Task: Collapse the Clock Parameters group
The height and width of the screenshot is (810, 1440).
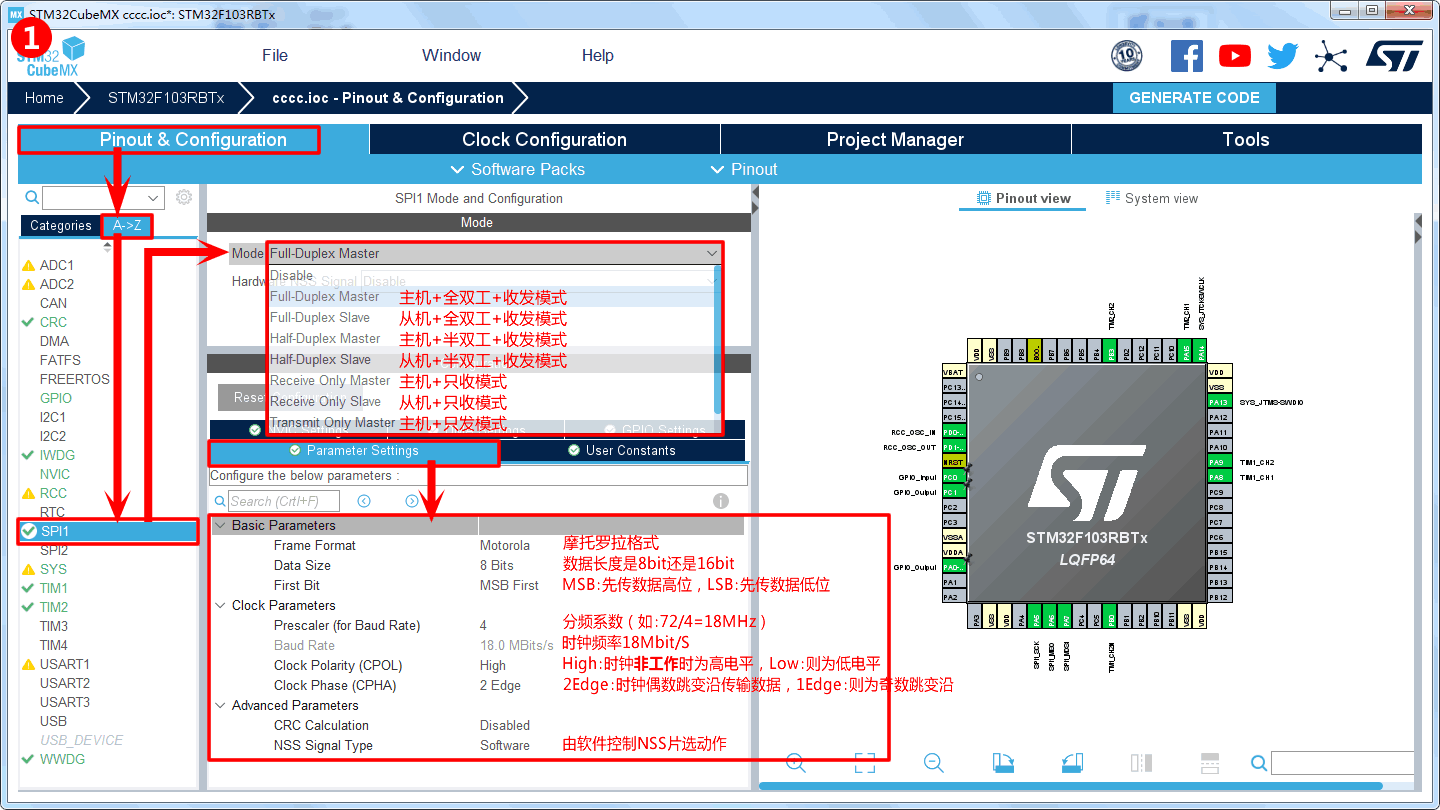Action: (x=220, y=605)
